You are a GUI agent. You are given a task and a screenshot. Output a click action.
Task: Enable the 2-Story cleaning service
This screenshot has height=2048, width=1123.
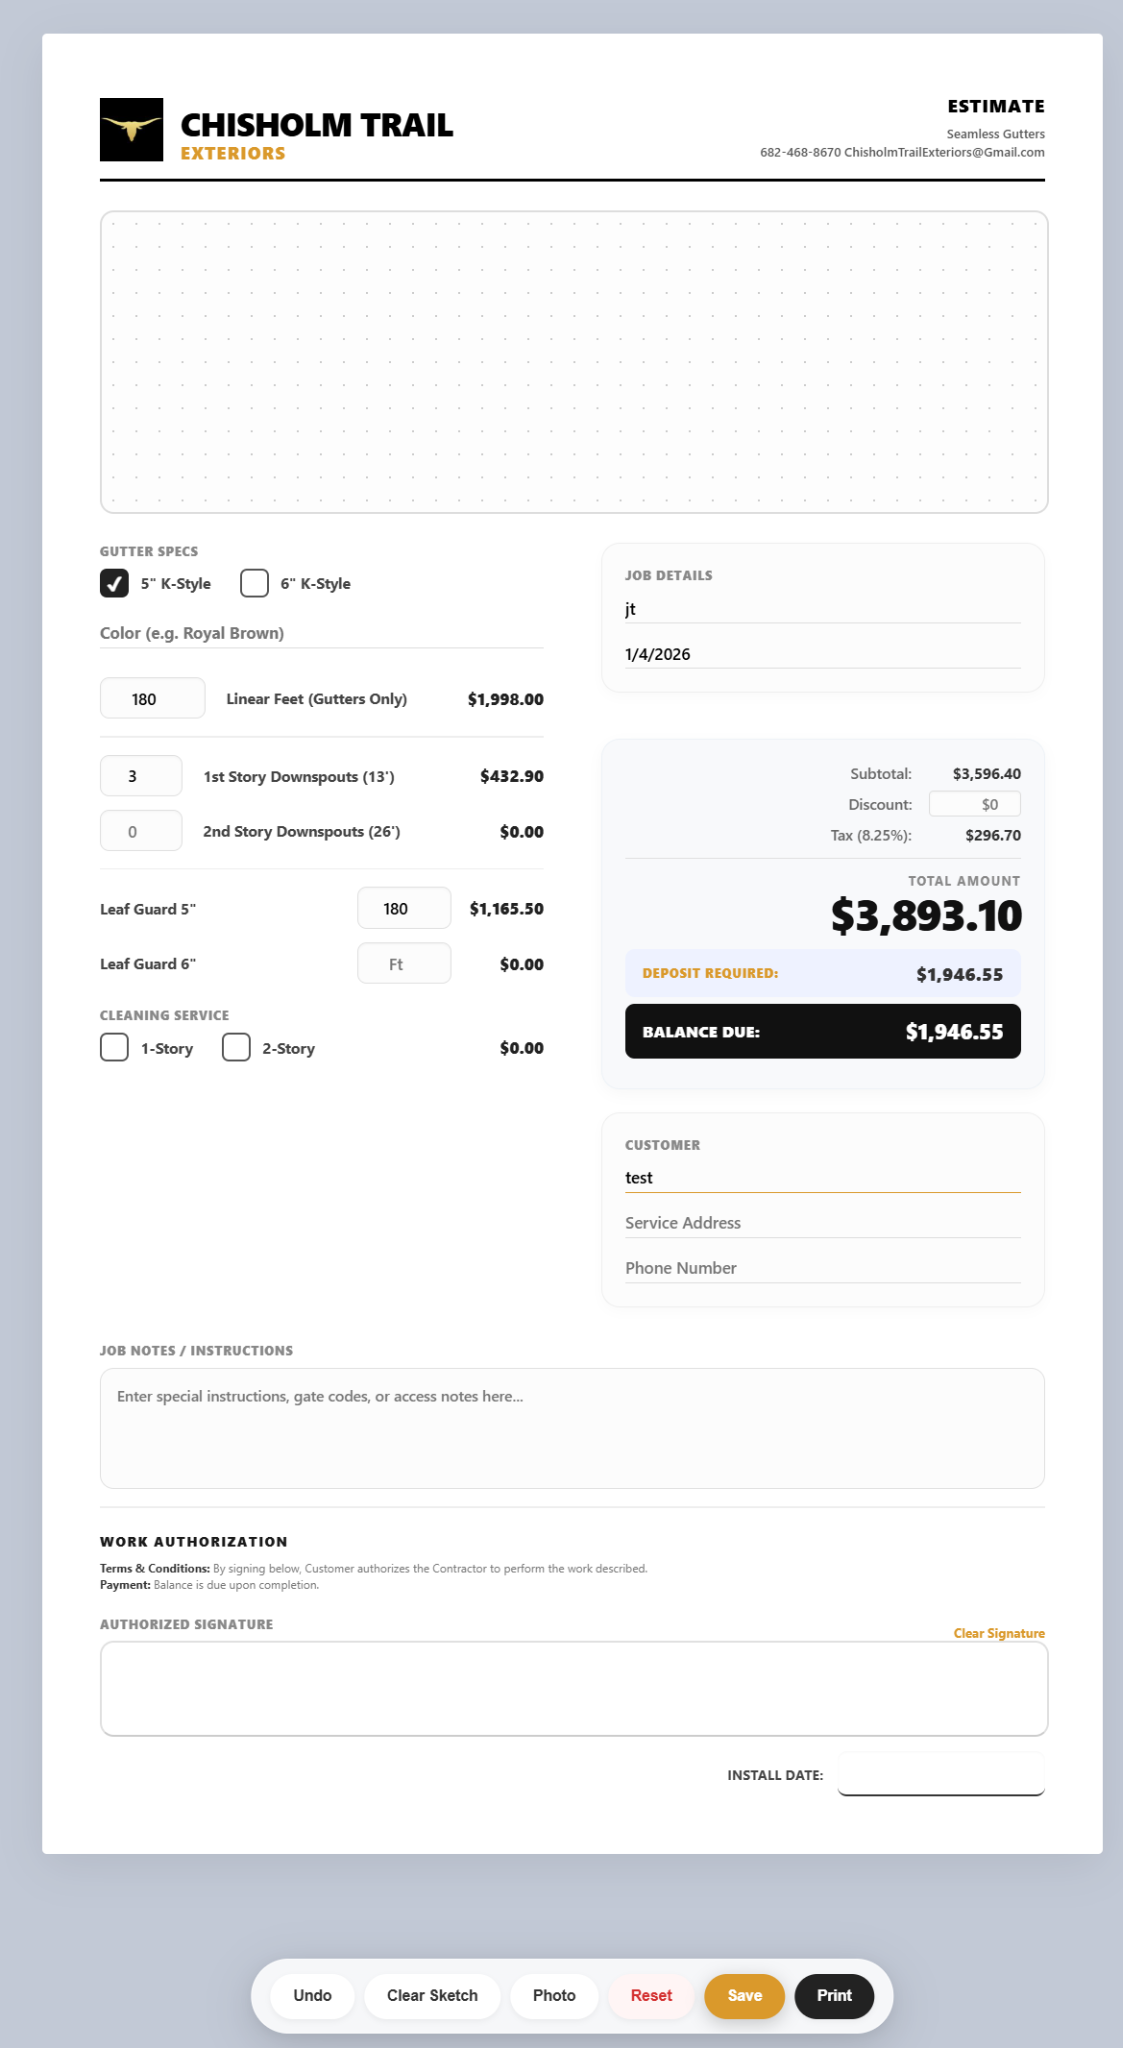click(x=236, y=1047)
